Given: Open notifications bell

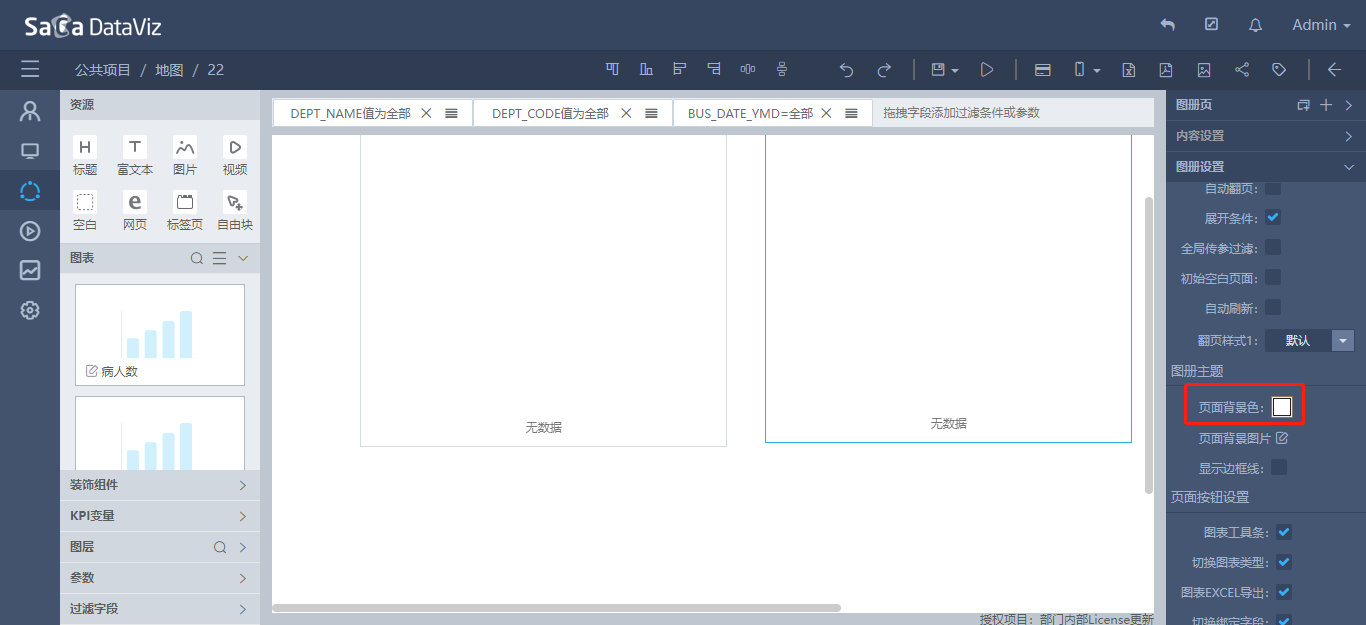Looking at the screenshot, I should [x=1255, y=25].
